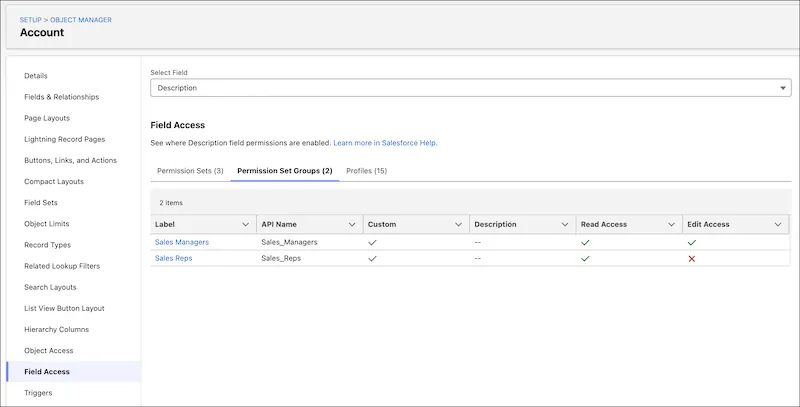Viewport: 800px width, 407px height.
Task: Select Object Access in the sidebar
Action: coord(48,351)
